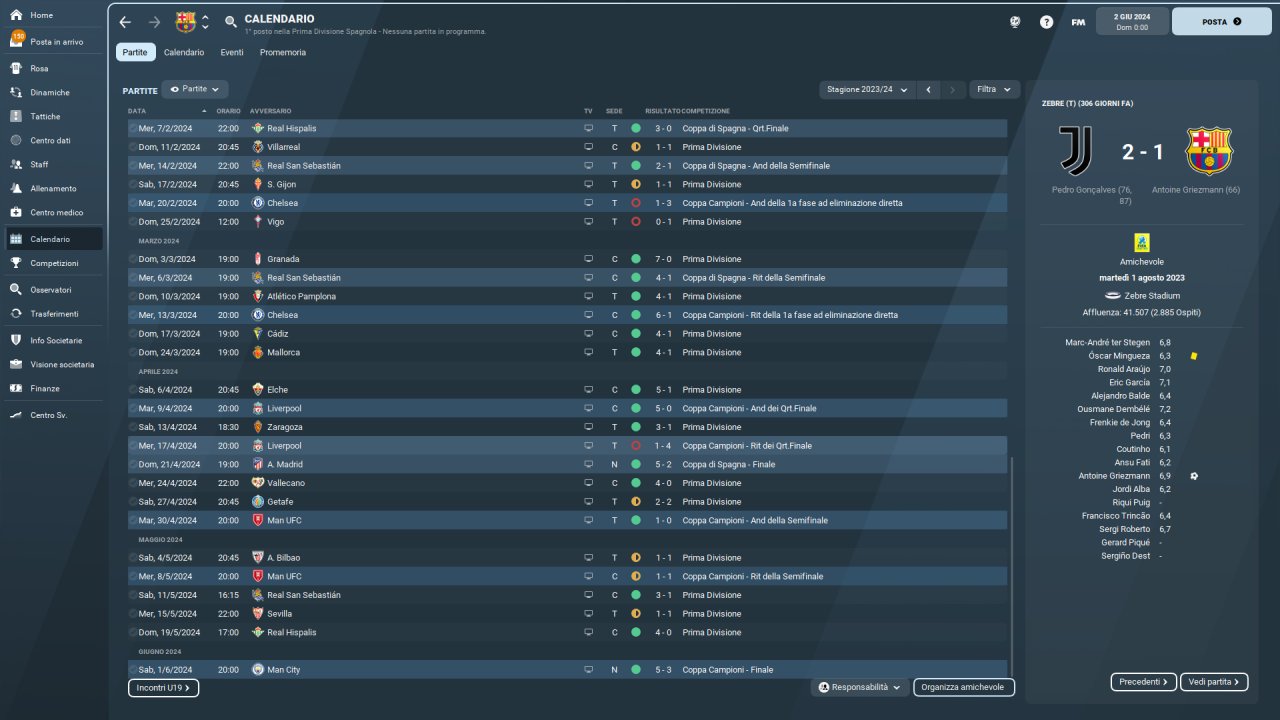The width and height of the screenshot is (1280, 720).
Task: Click Organizza amichevole button
Action: coord(964,688)
